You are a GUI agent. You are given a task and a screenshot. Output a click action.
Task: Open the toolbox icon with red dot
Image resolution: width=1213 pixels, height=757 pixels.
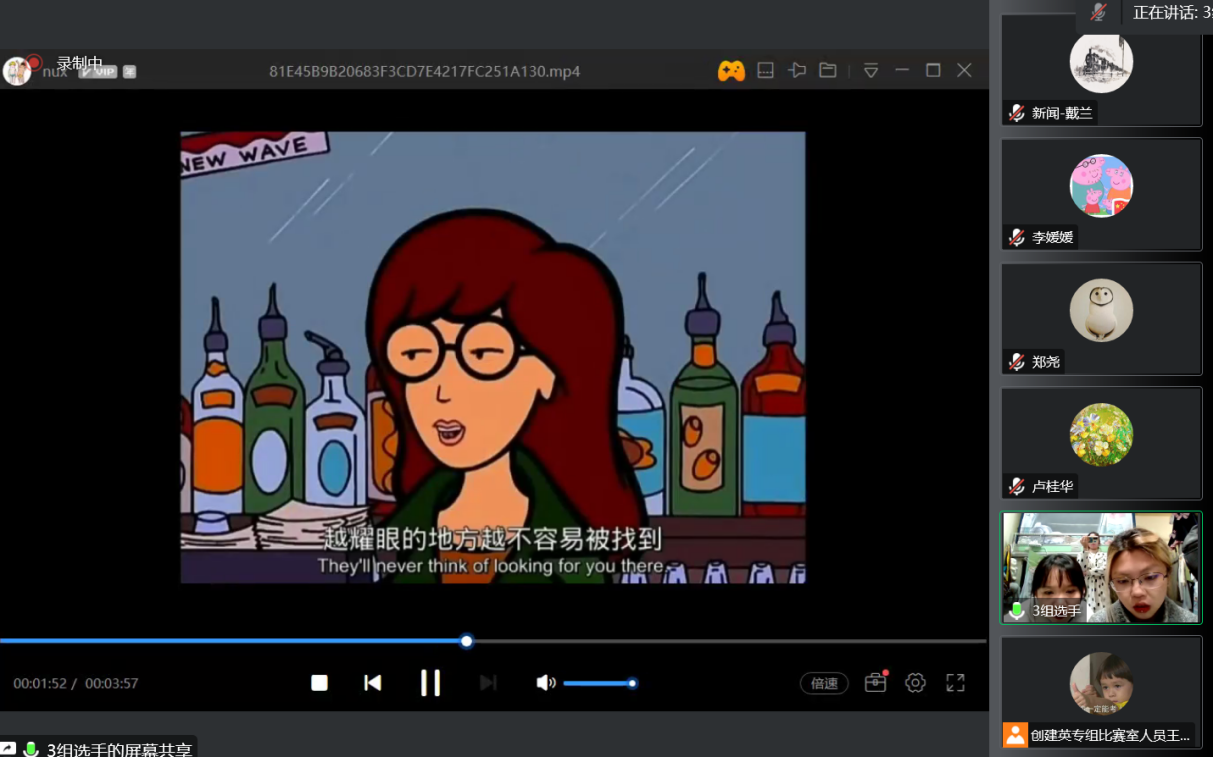876,682
